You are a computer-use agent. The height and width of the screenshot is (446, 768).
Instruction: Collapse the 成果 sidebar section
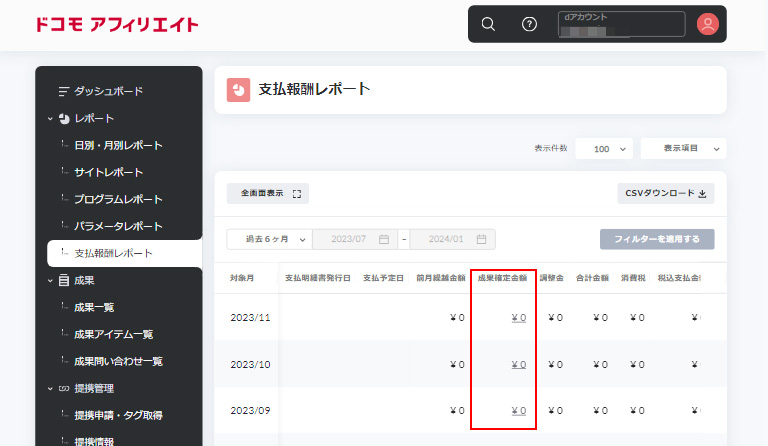tap(50, 280)
